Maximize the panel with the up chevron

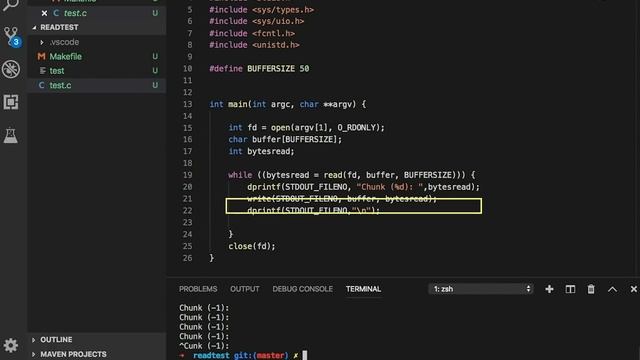tap(612, 289)
